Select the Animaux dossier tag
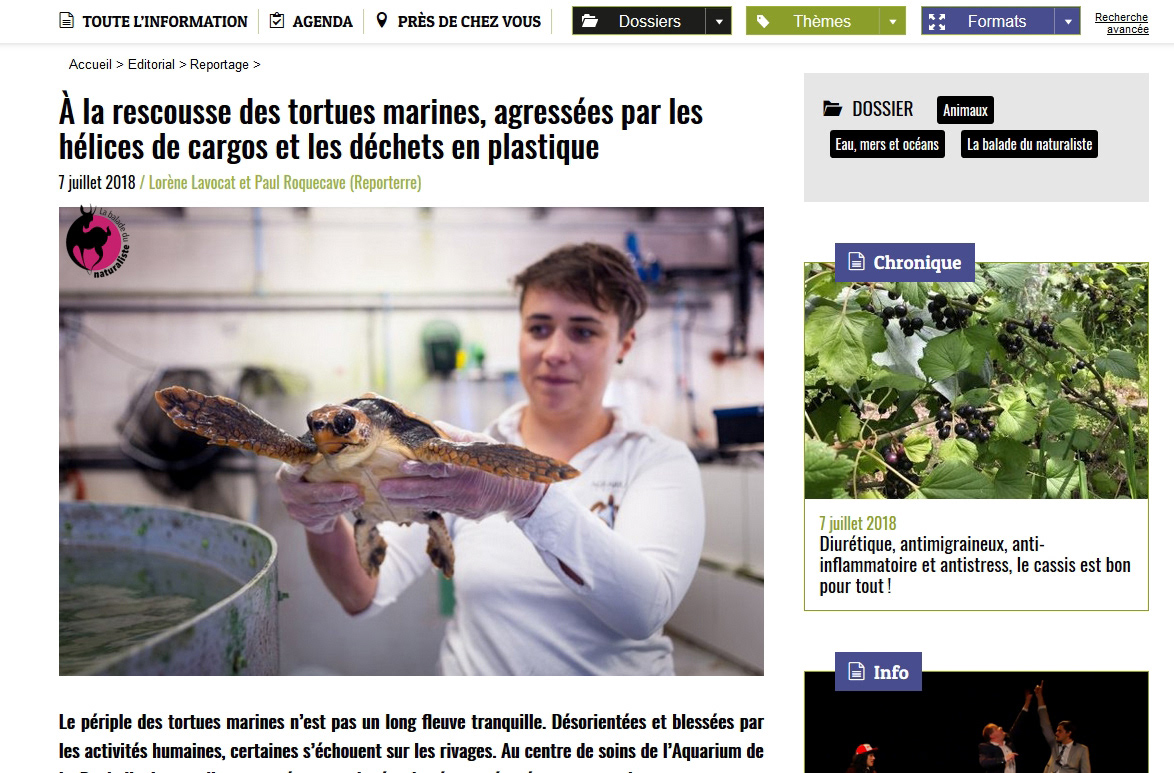 click(965, 110)
